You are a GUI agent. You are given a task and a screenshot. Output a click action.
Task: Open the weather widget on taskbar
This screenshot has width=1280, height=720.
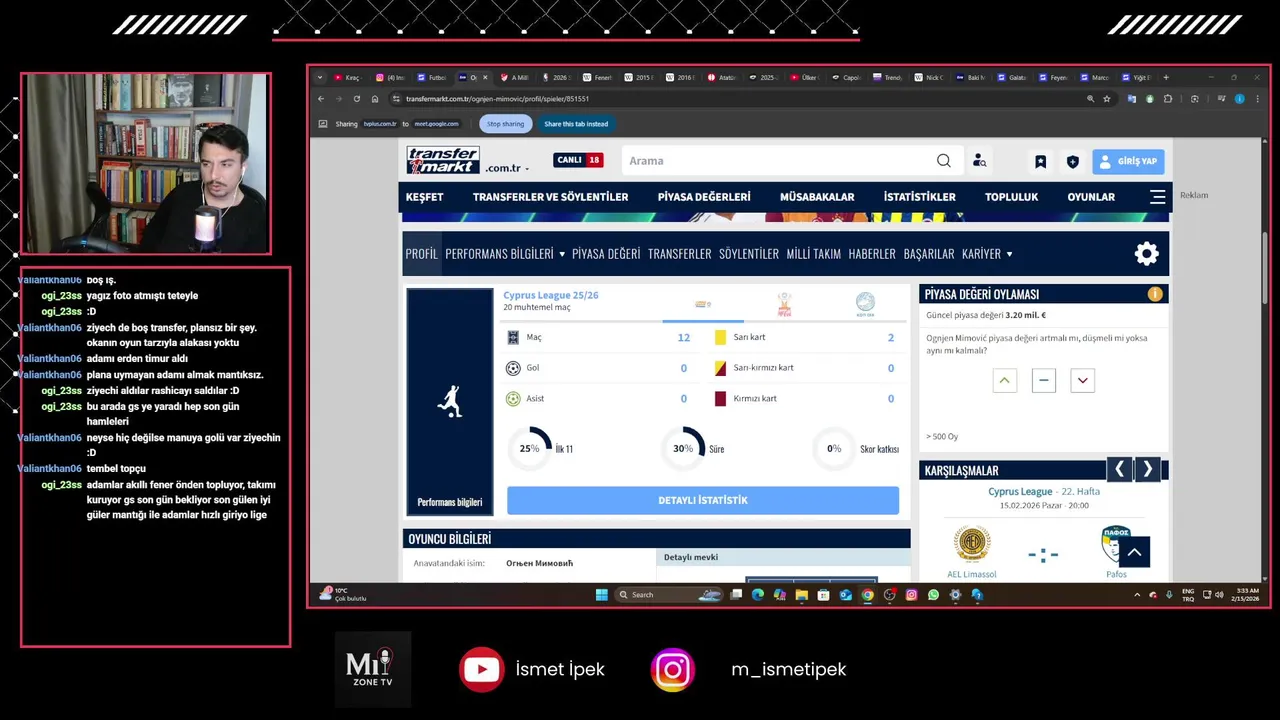click(343, 594)
